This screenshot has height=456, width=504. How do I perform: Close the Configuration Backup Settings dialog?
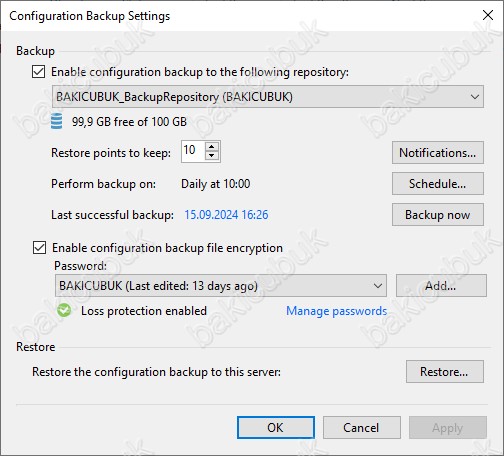(488, 15)
